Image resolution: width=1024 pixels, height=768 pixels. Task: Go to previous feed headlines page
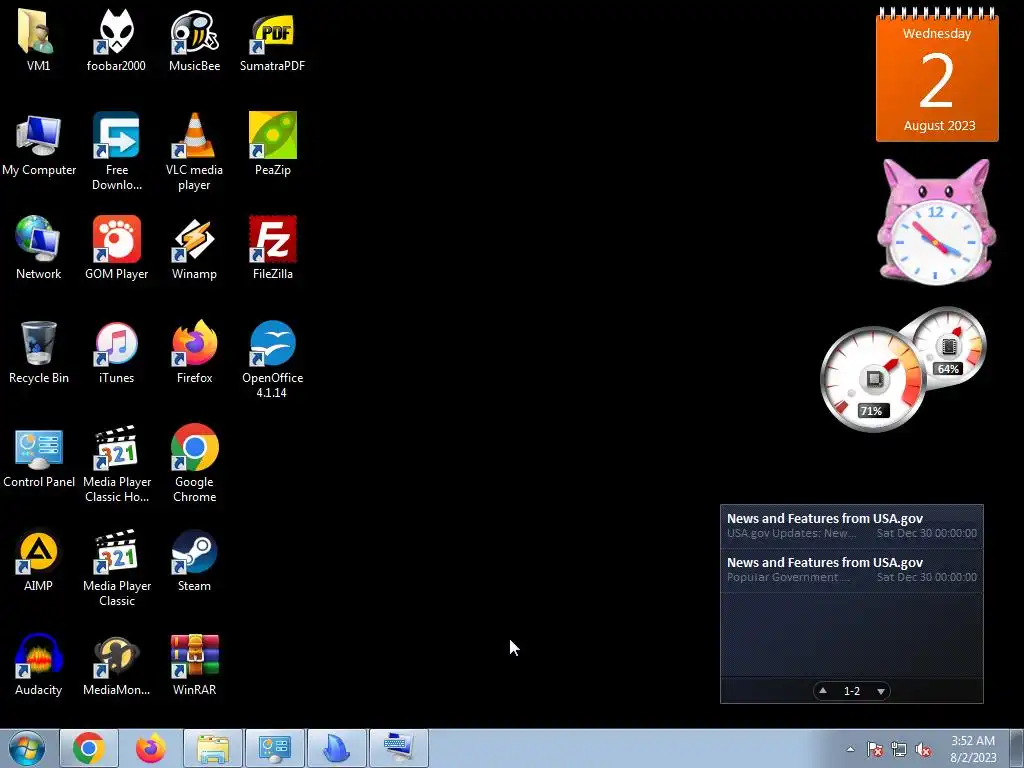tap(823, 690)
